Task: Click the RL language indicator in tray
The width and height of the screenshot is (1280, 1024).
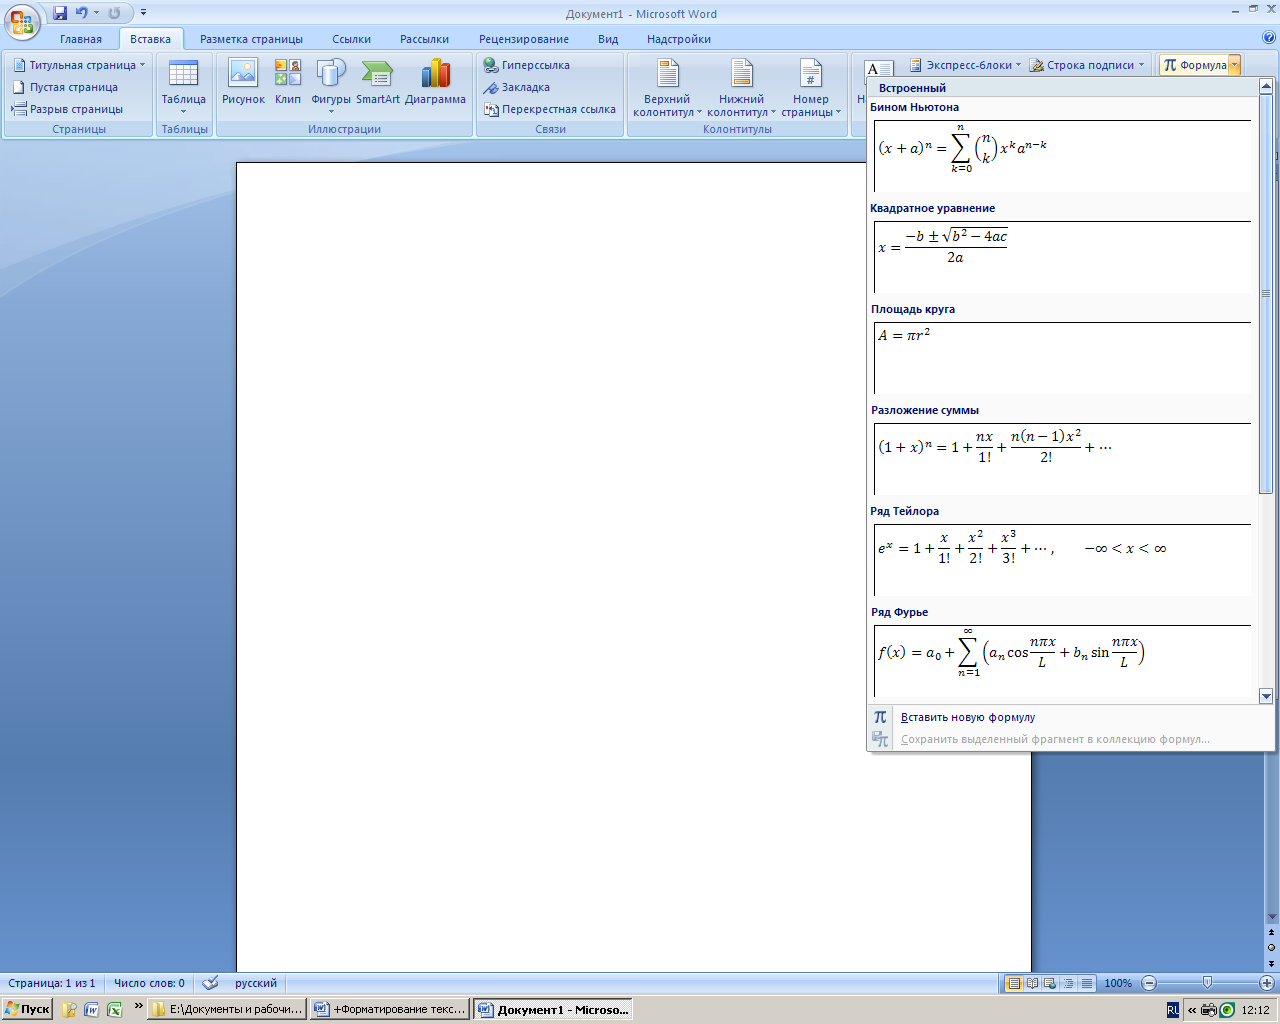Action: pos(1173,1010)
